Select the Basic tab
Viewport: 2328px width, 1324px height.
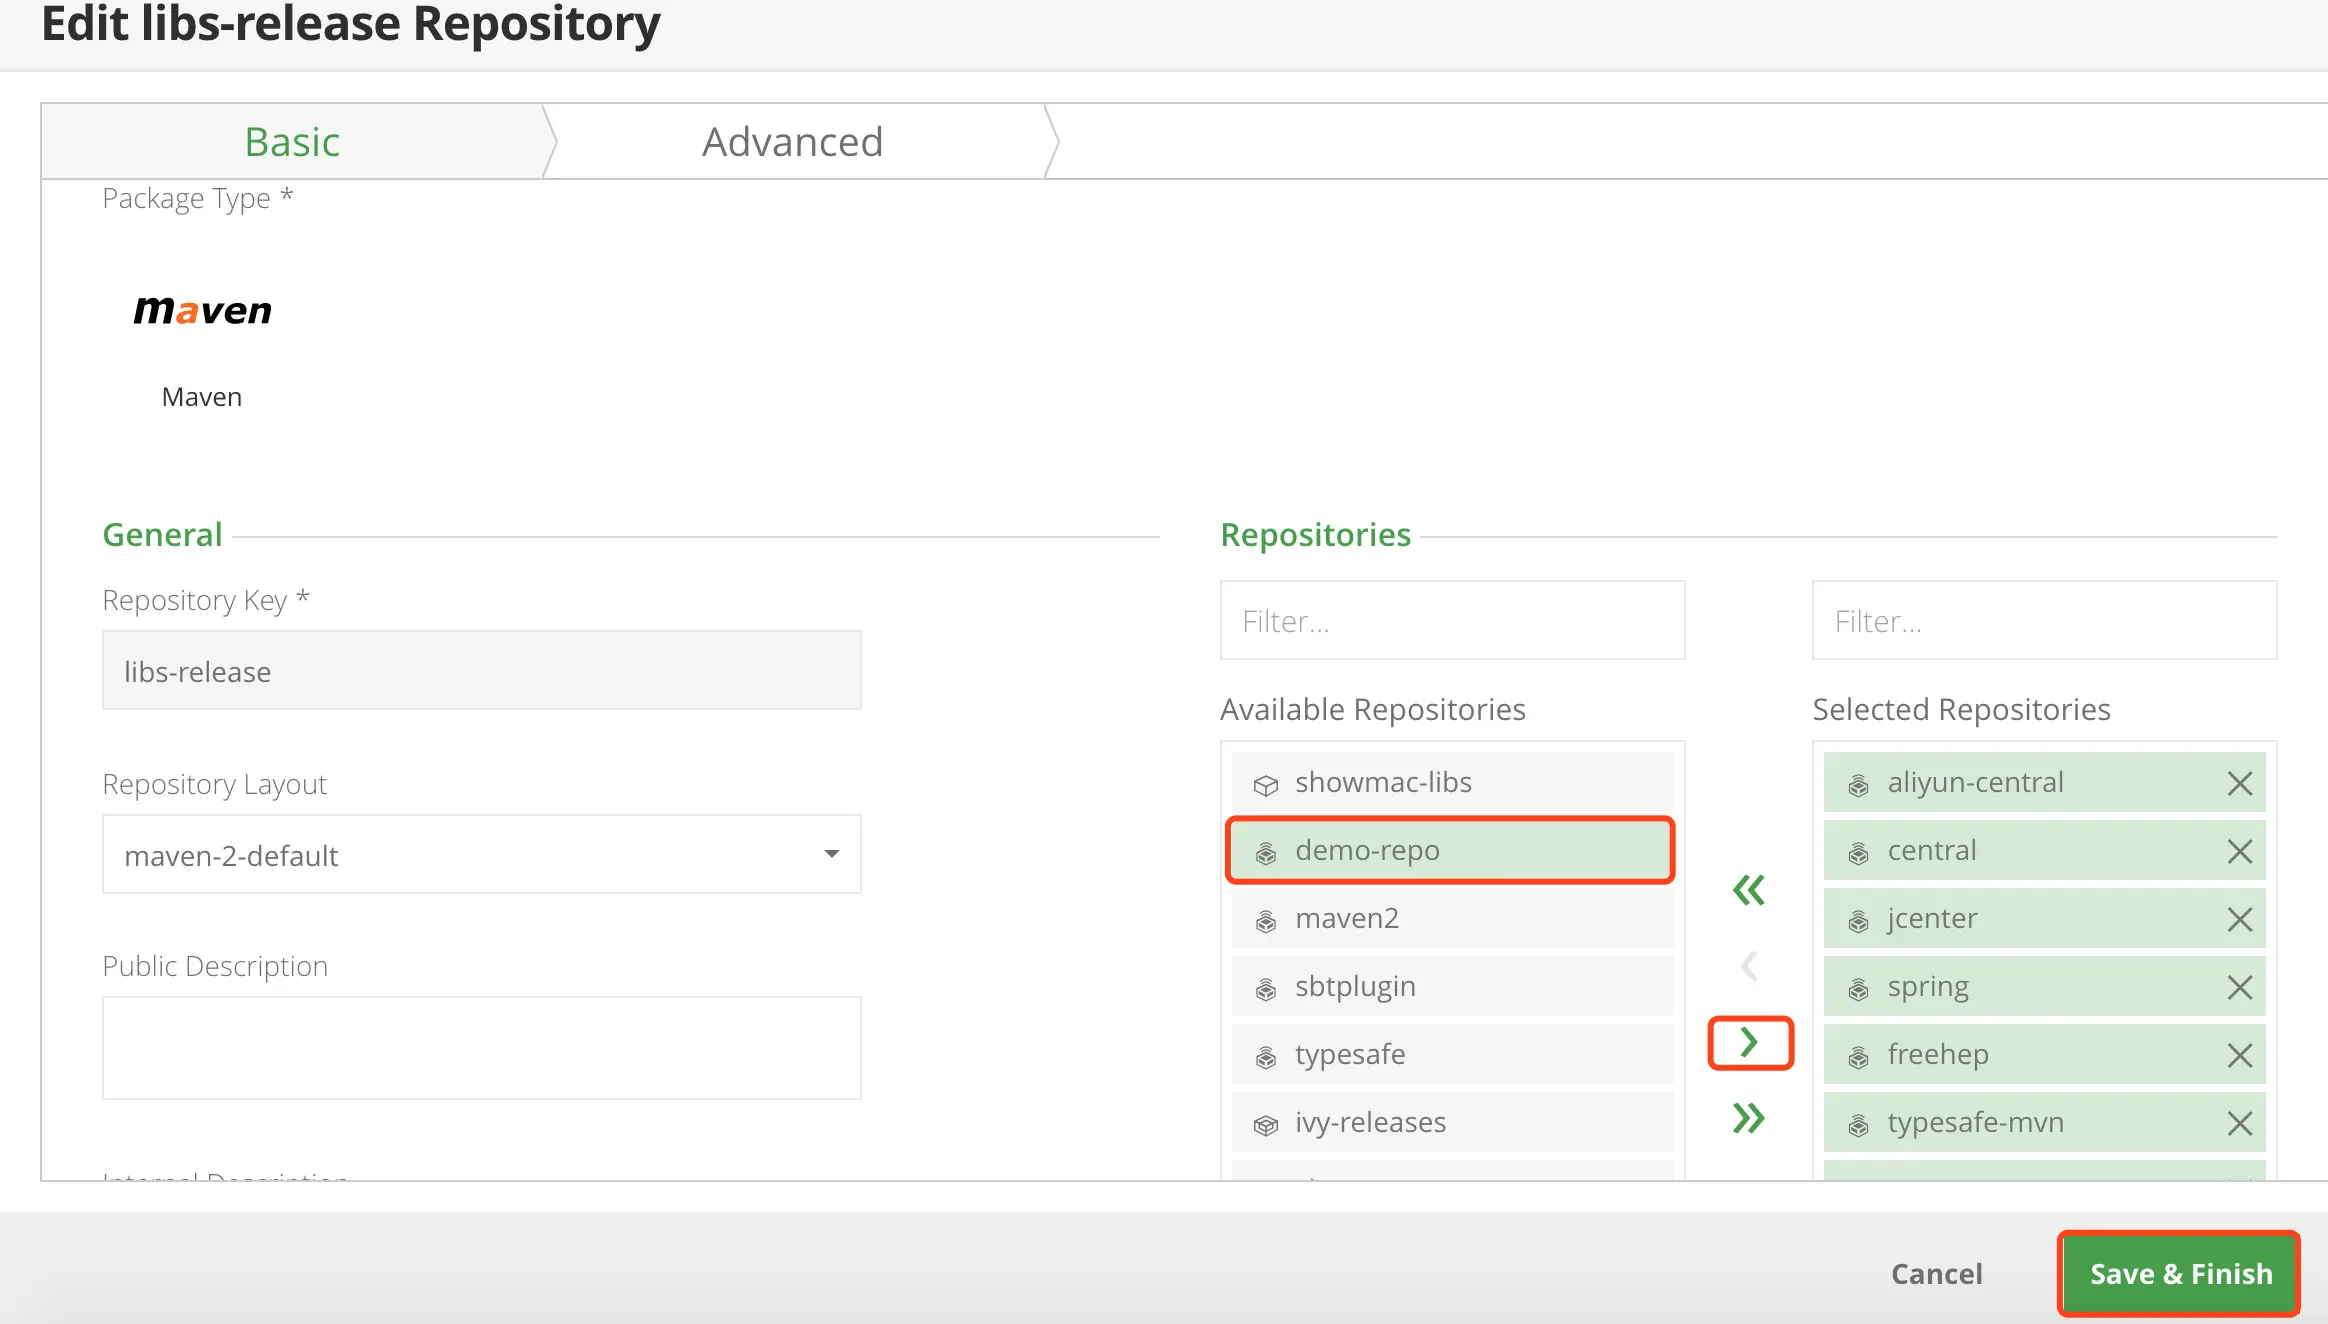(x=292, y=142)
